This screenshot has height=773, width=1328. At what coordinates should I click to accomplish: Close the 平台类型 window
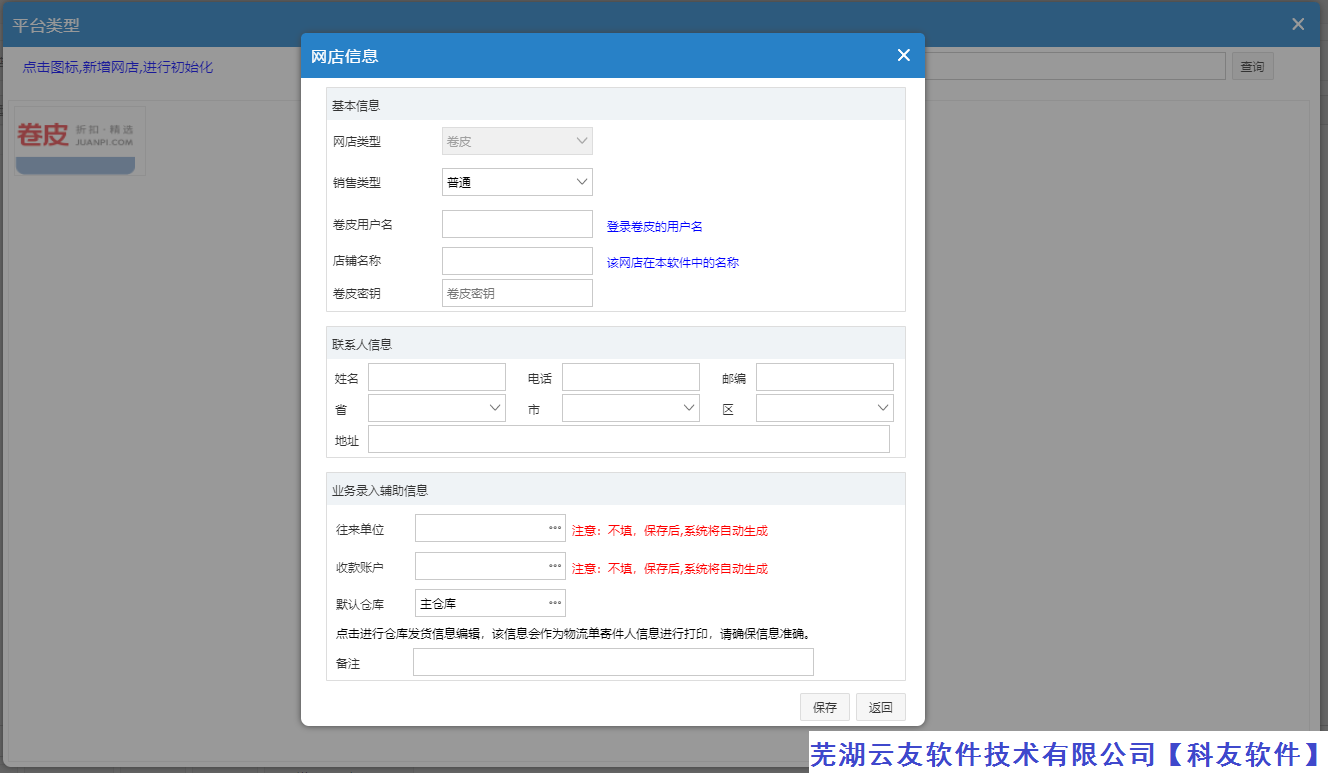point(1298,24)
